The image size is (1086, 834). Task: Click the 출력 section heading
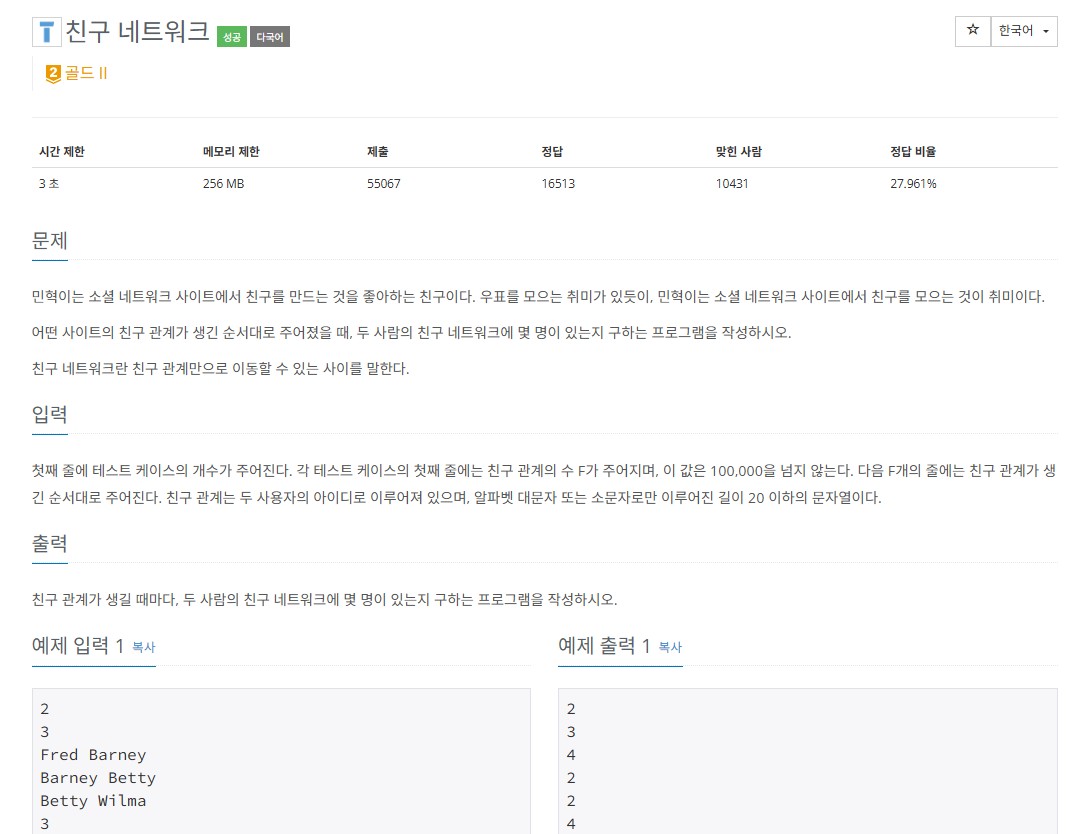point(50,544)
